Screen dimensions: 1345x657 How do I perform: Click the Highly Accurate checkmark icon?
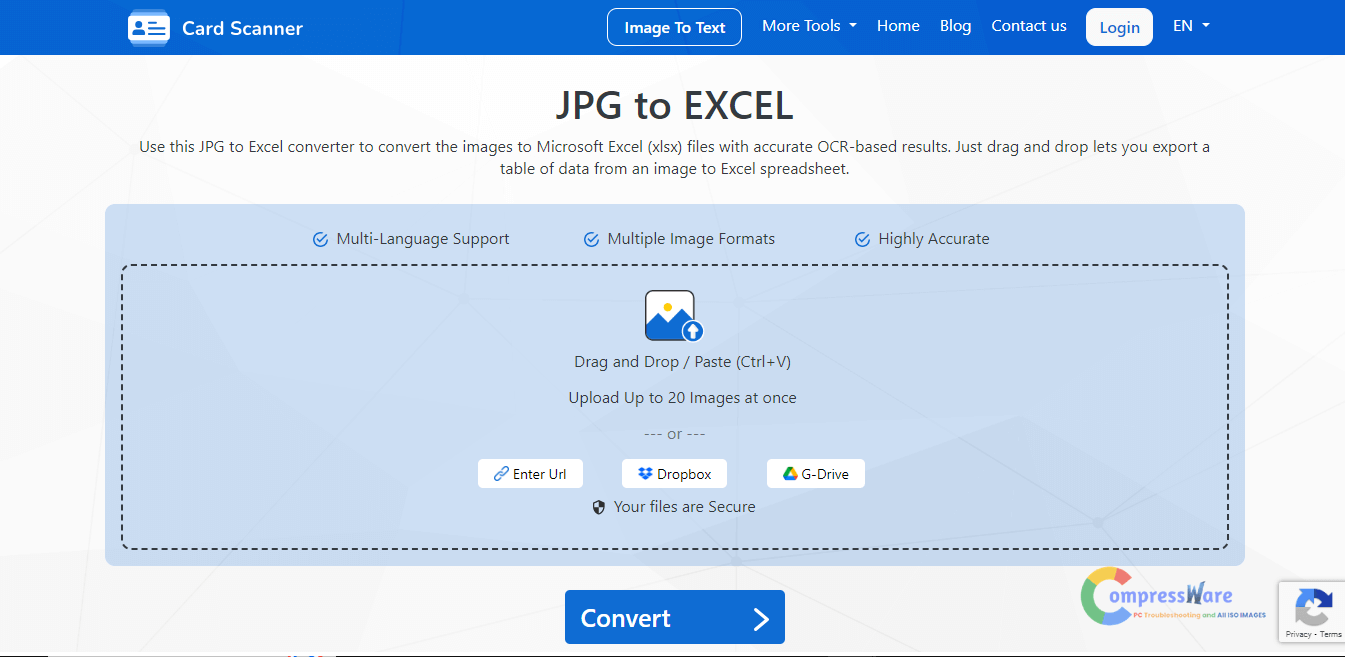862,239
